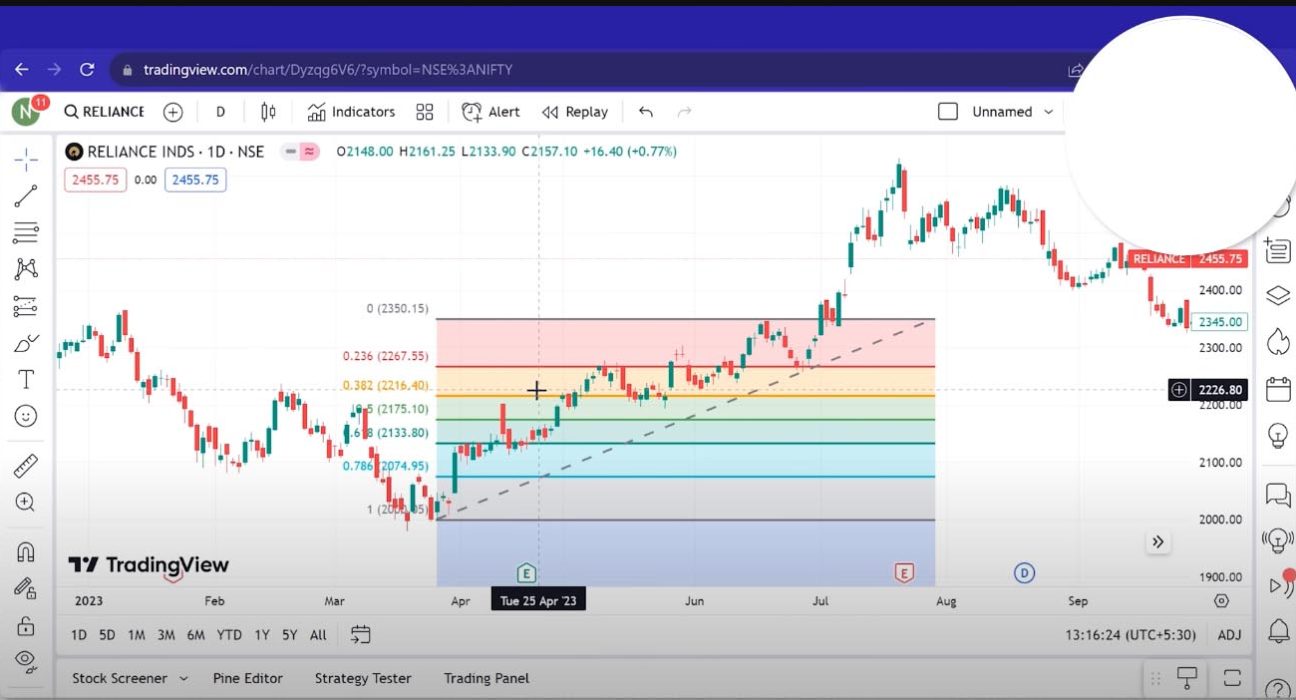1296x700 pixels.
Task: Toggle lock all drawing tools
Action: tap(26, 626)
